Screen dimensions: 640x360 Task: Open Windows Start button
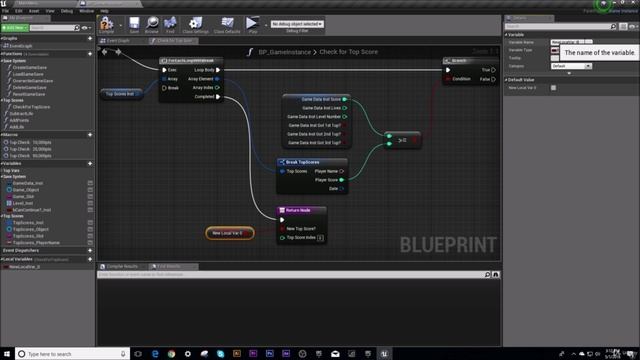pyautogui.click(x=7, y=354)
